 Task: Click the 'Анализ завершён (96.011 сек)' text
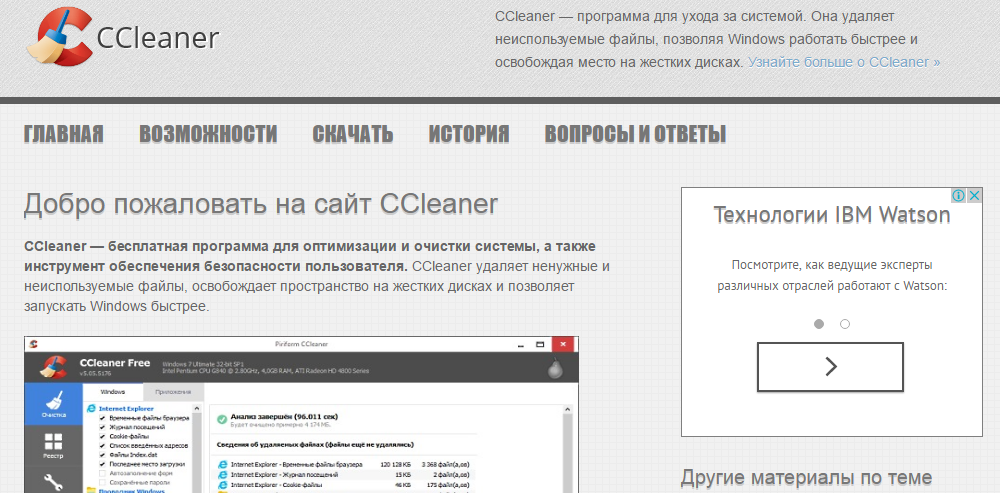[284, 416]
